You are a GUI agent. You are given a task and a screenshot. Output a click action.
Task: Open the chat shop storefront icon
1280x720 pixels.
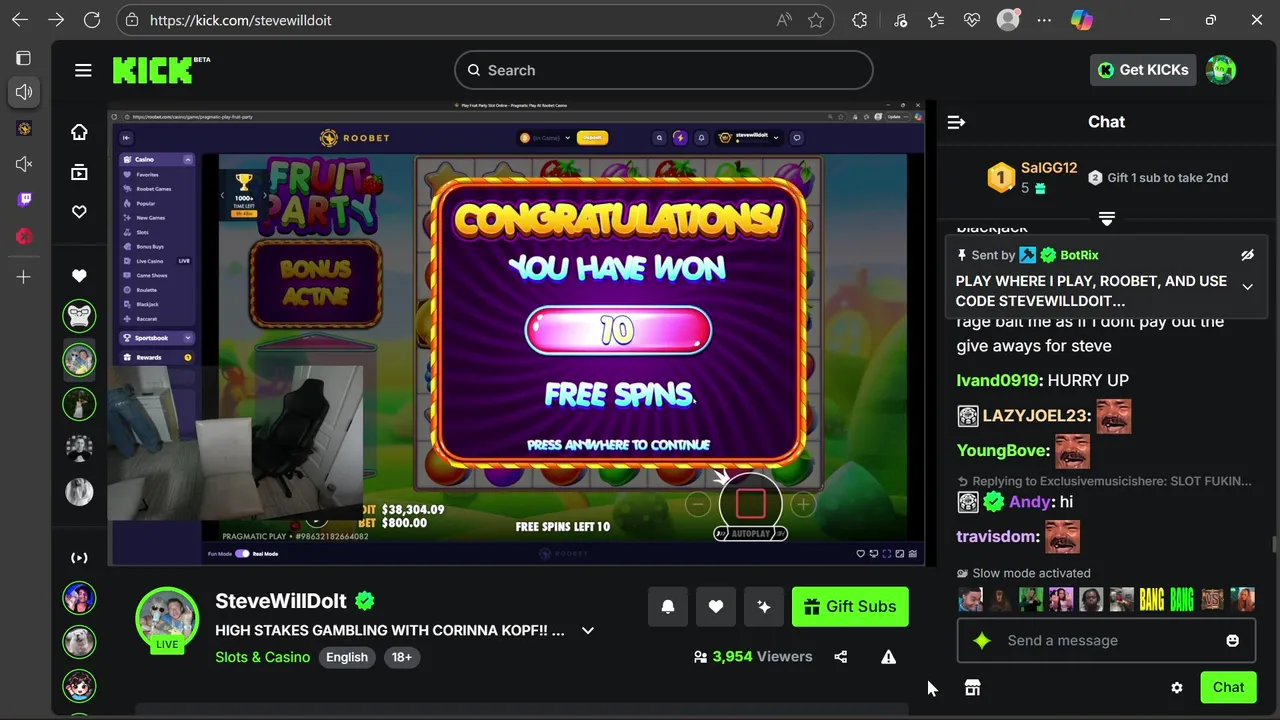click(x=972, y=687)
